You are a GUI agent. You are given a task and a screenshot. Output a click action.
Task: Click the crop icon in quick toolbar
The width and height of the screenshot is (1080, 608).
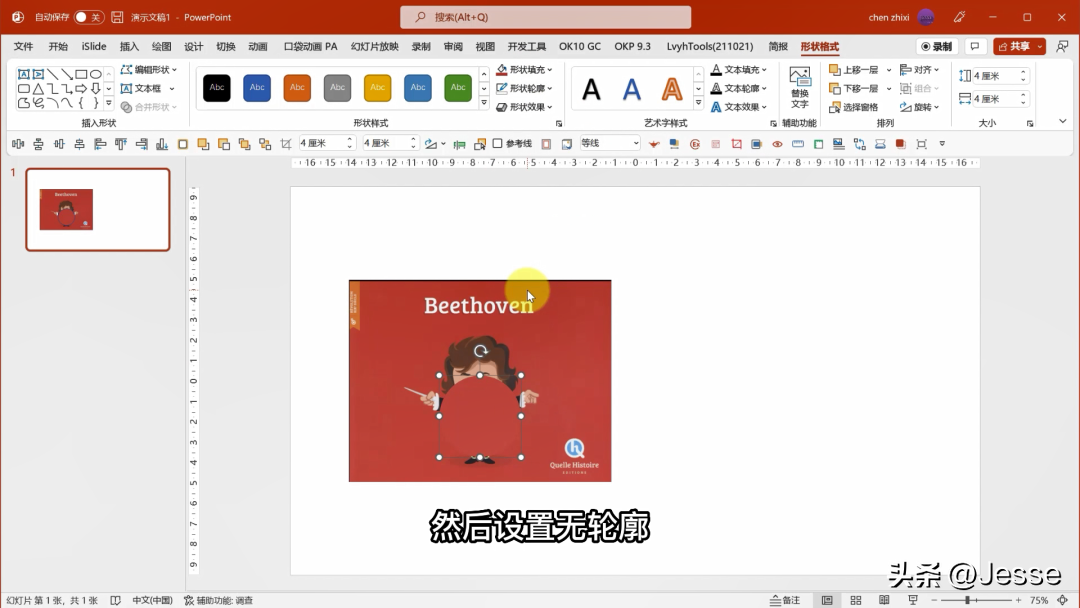coord(286,143)
